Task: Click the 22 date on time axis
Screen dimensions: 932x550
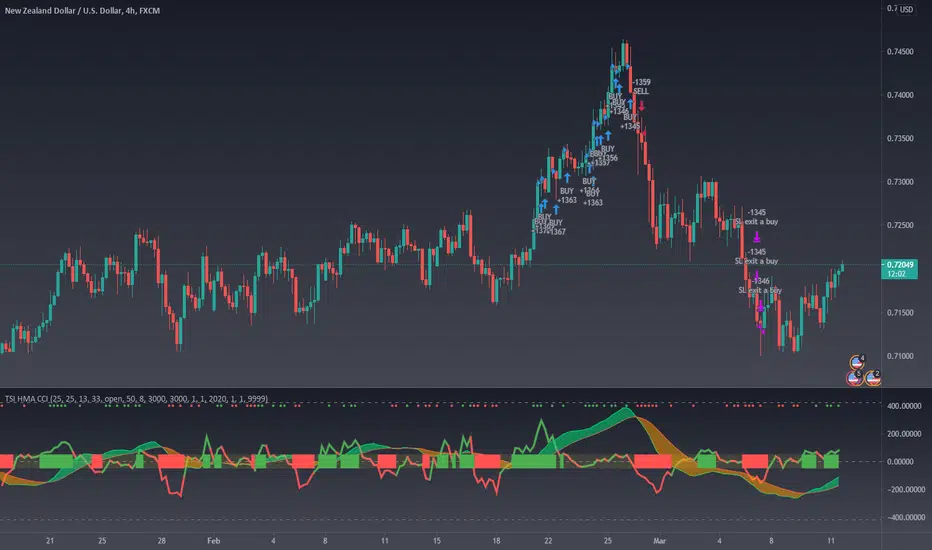Action: [548, 540]
